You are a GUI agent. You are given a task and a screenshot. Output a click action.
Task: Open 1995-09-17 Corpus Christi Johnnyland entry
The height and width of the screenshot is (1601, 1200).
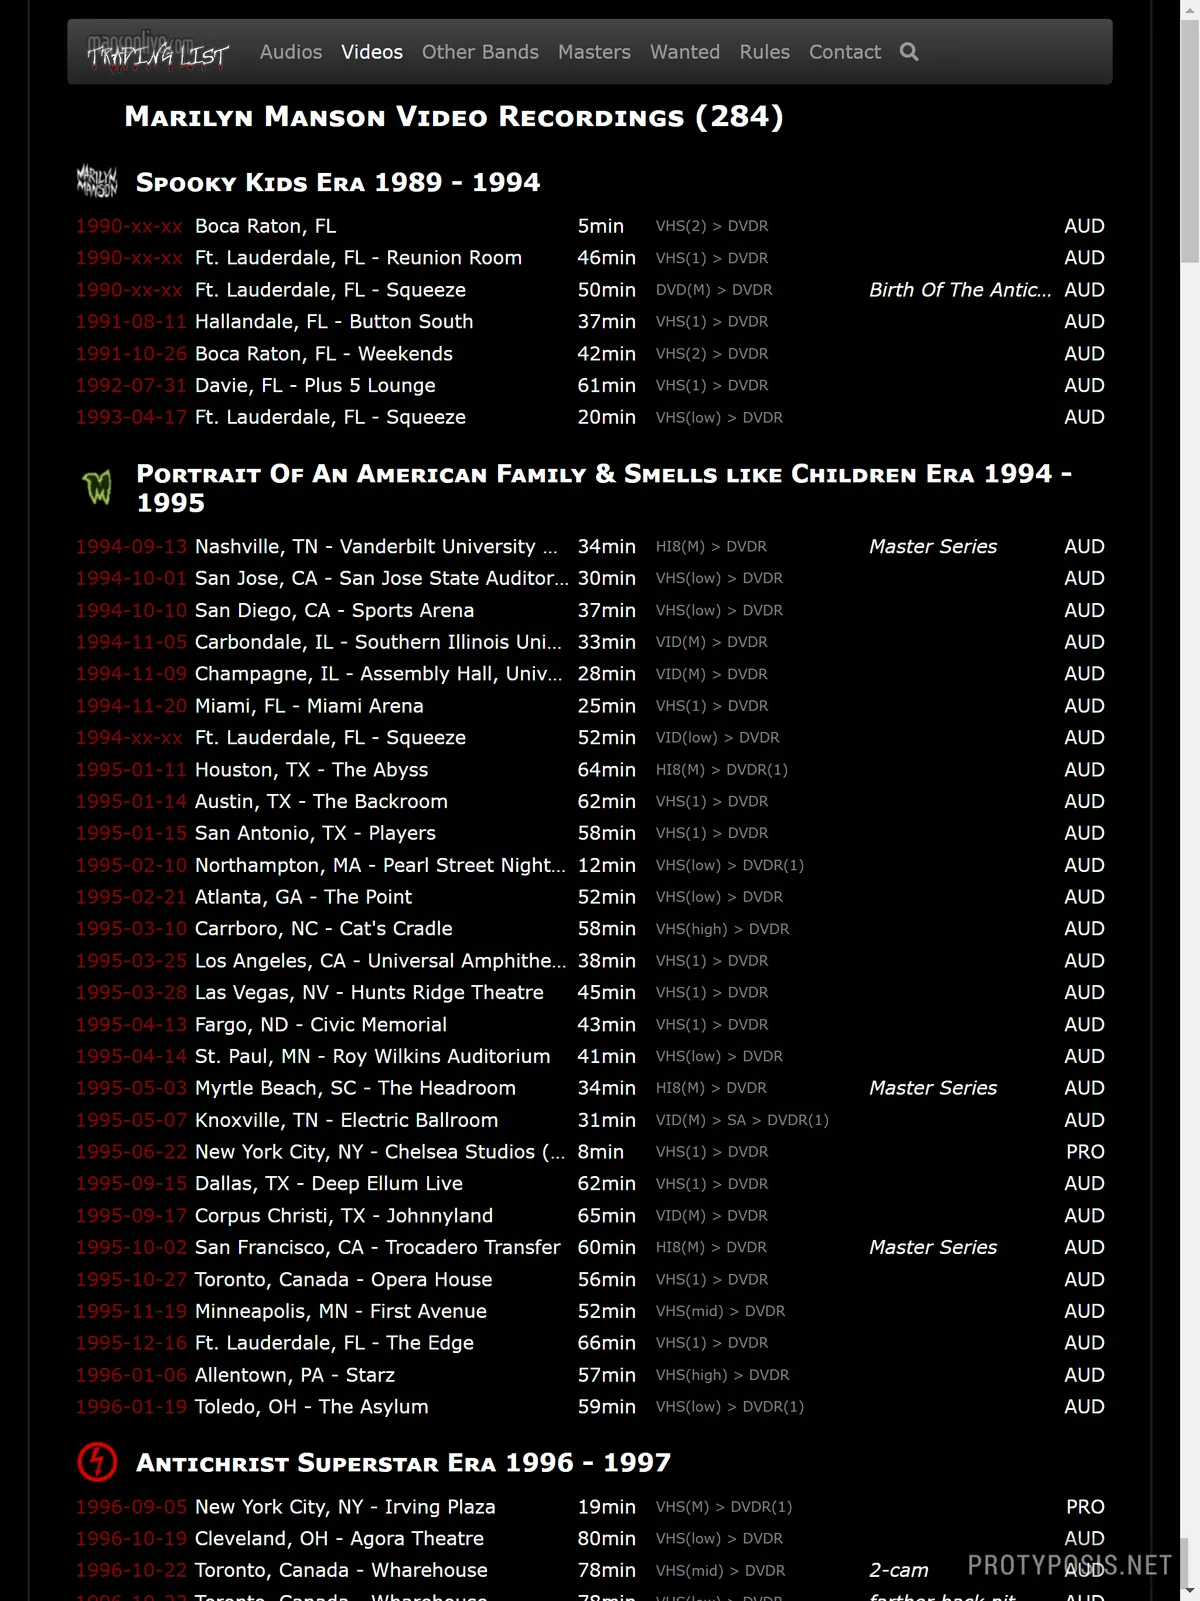pos(590,1216)
